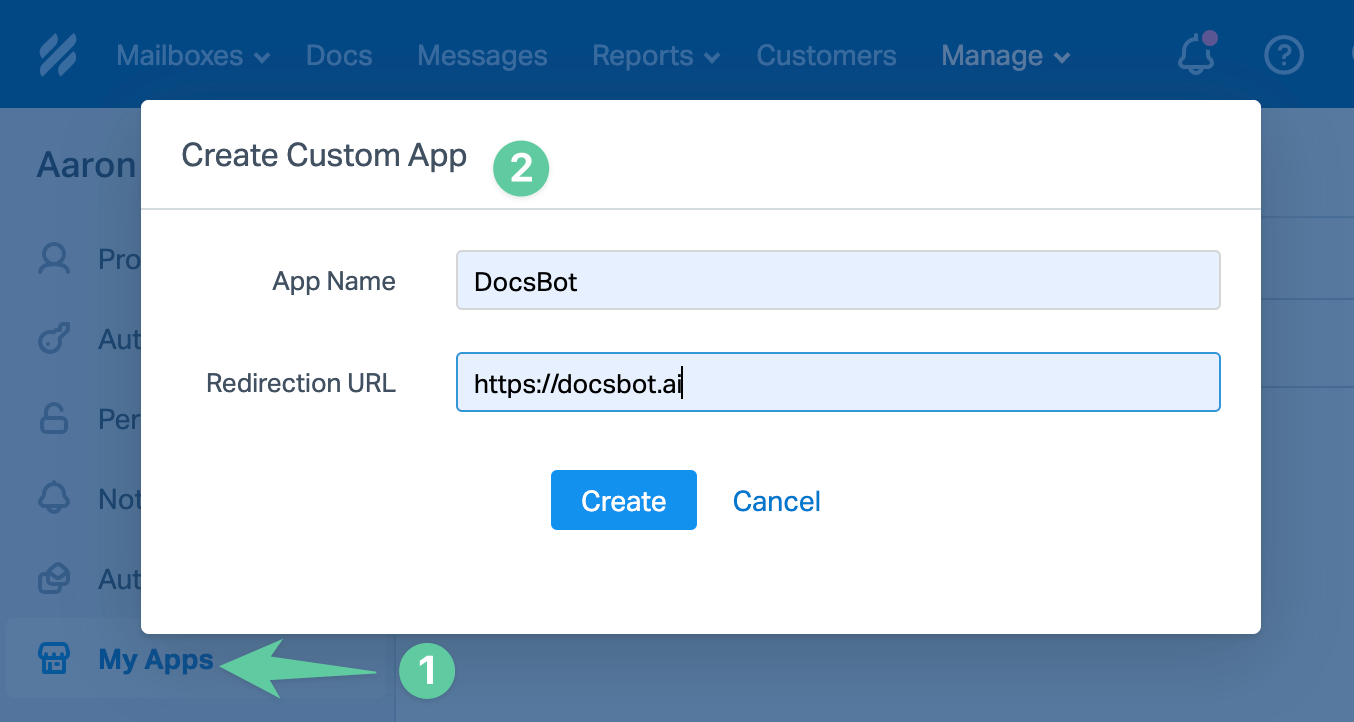The width and height of the screenshot is (1354, 722).
Task: Cancel creating the custom app
Action: point(776,500)
